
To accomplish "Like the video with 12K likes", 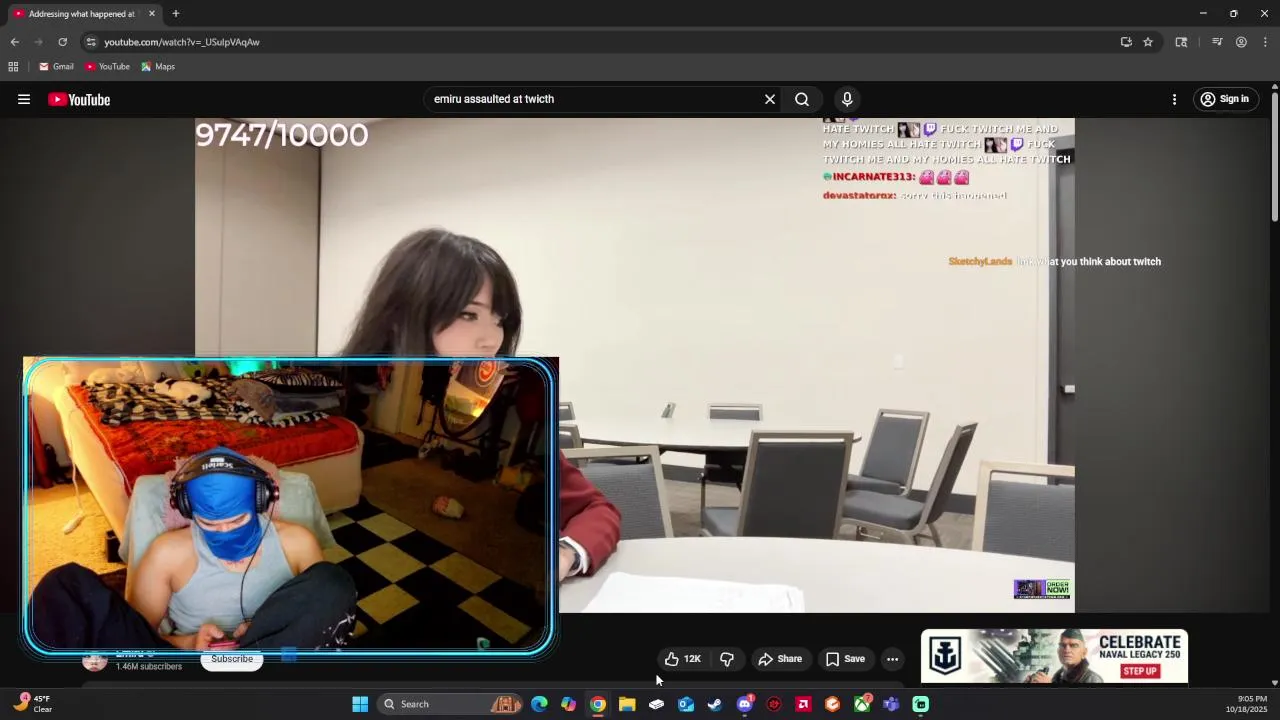I will (682, 659).
